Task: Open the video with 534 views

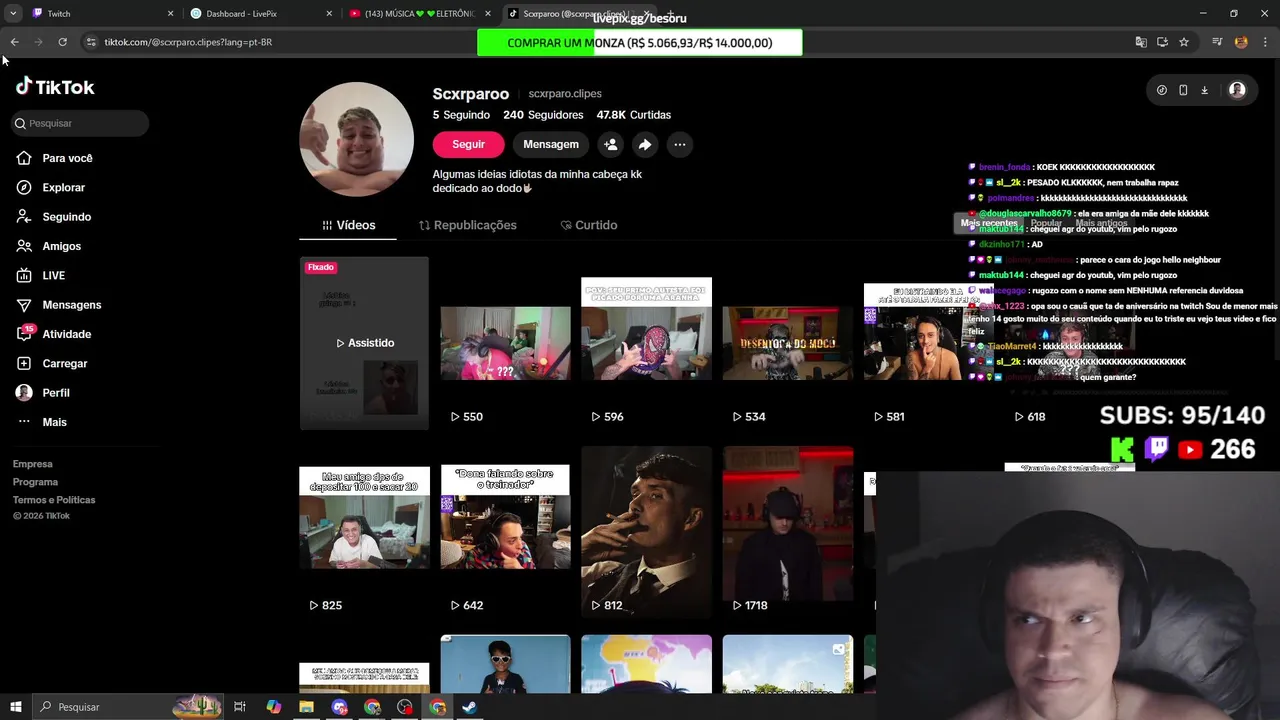Action: pyautogui.click(x=788, y=343)
